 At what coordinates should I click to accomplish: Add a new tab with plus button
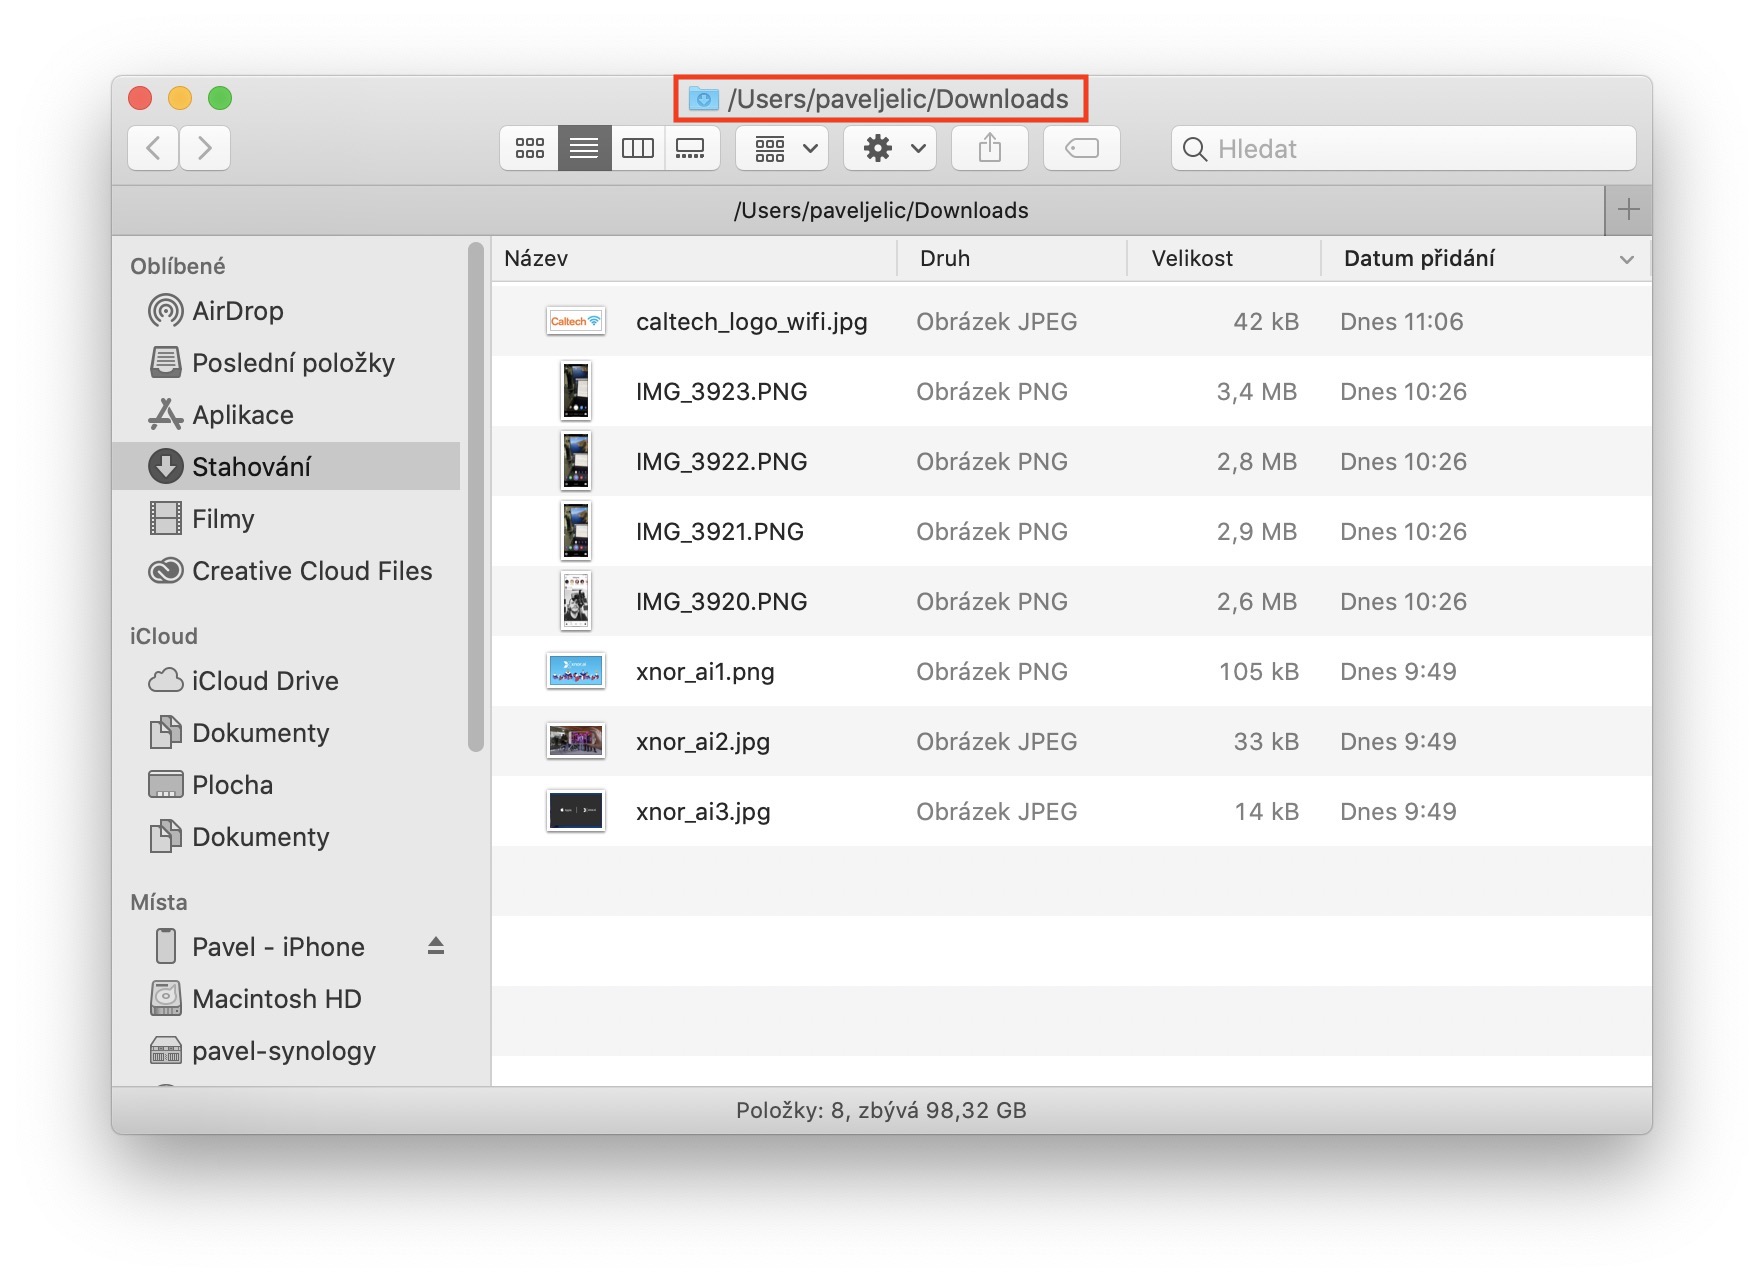point(1628,210)
